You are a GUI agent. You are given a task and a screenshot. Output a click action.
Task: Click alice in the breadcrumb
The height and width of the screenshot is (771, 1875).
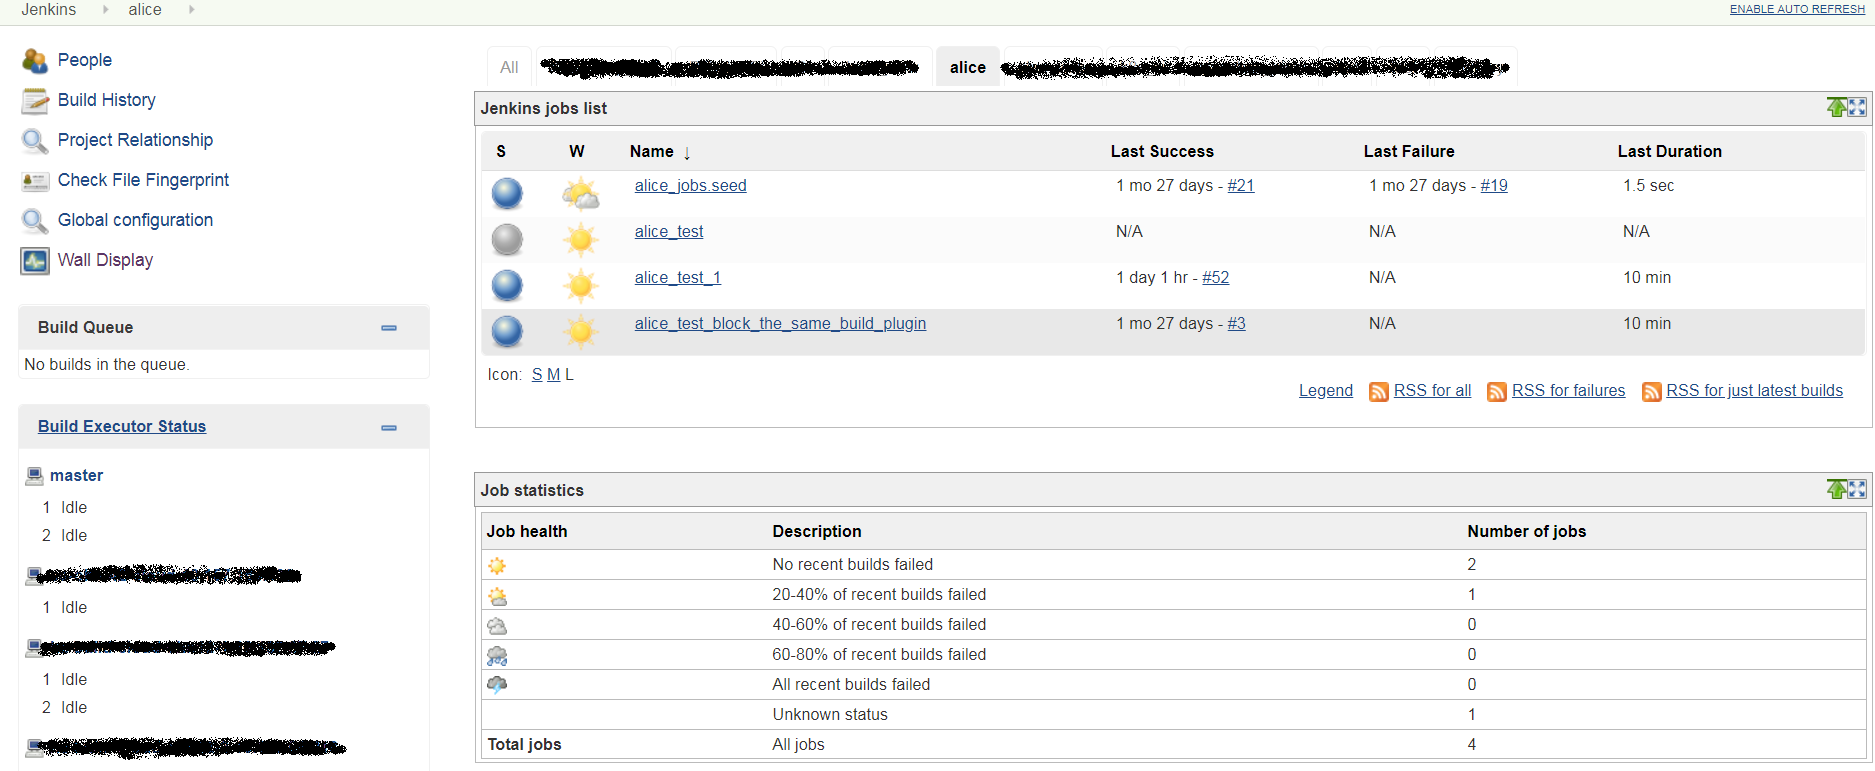coord(145,10)
